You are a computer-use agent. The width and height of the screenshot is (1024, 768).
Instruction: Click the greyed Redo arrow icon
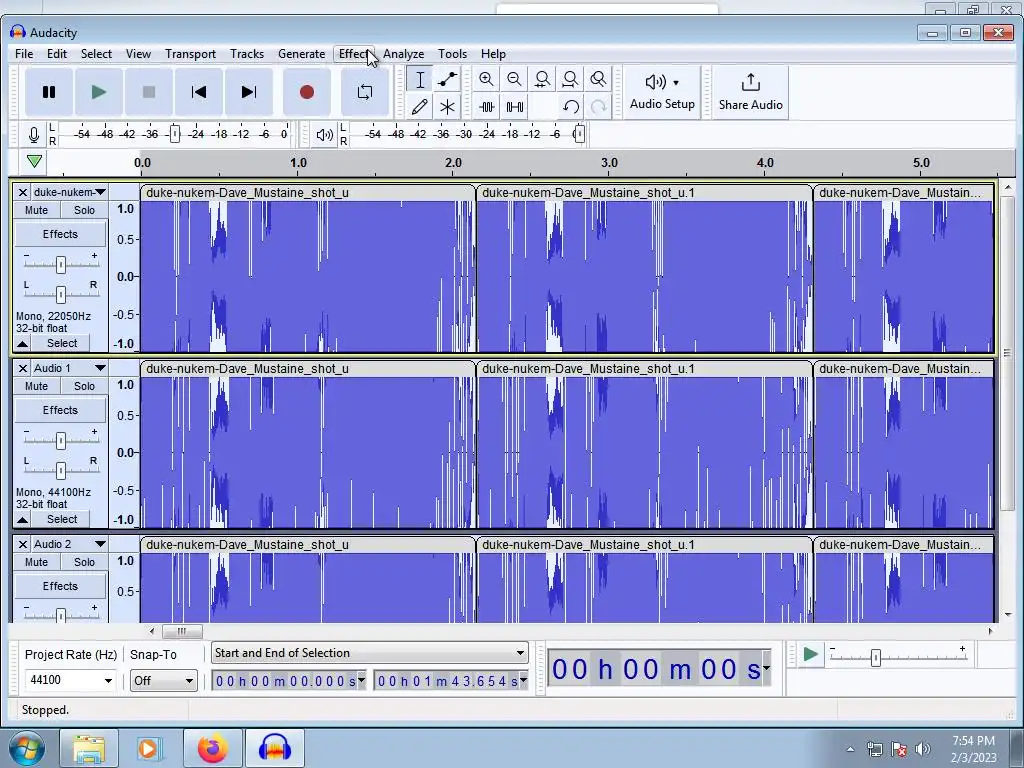(x=598, y=106)
